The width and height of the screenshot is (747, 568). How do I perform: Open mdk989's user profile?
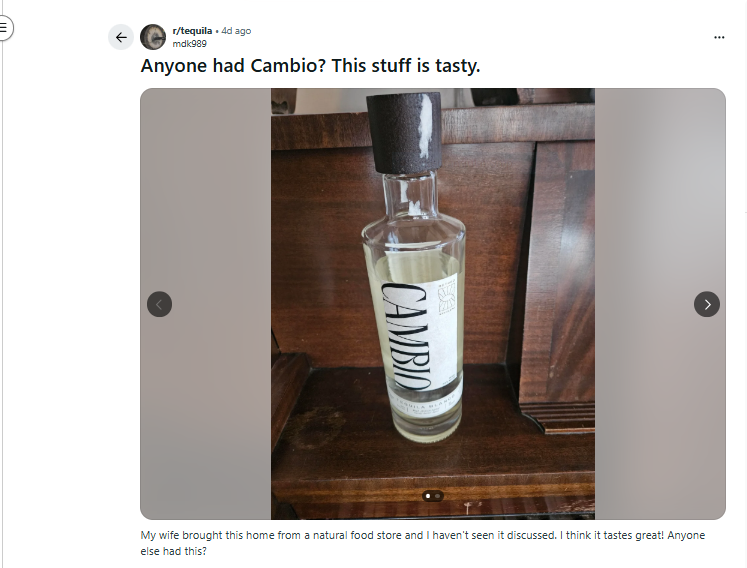pos(190,43)
